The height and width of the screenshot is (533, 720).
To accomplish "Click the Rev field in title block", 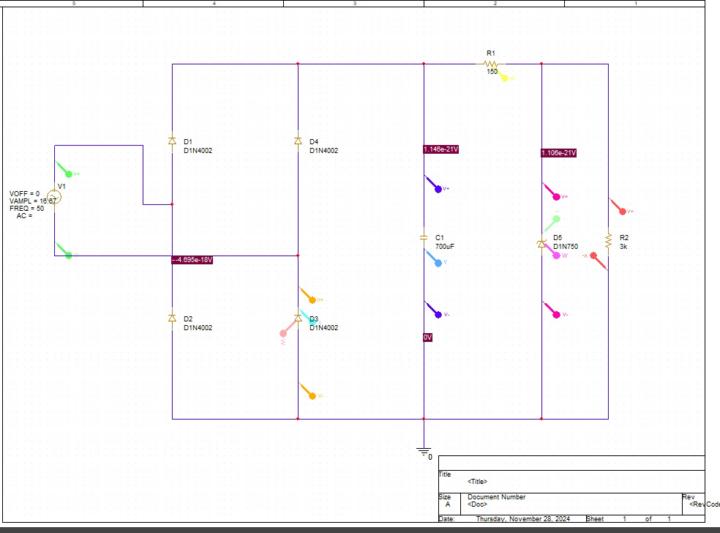I will (694, 504).
